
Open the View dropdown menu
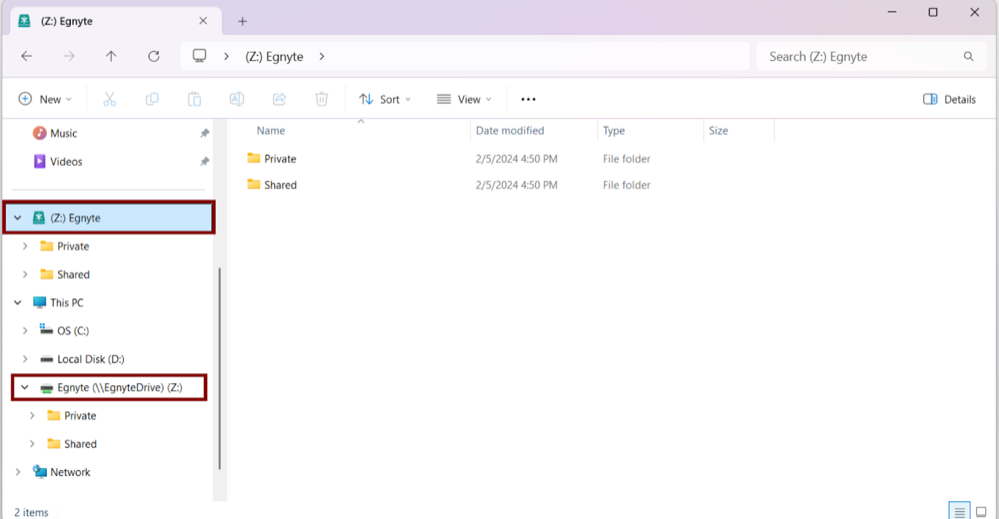pos(464,99)
